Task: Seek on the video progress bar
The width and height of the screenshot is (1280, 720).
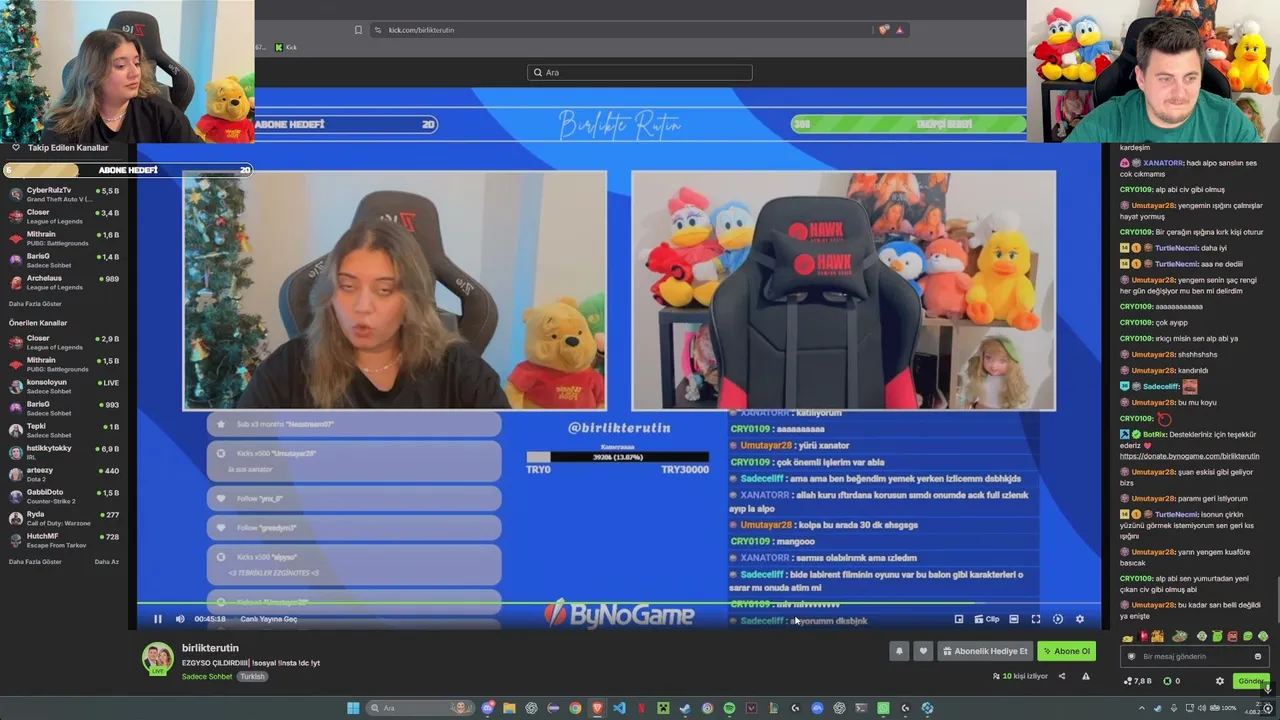Action: pos(618,603)
